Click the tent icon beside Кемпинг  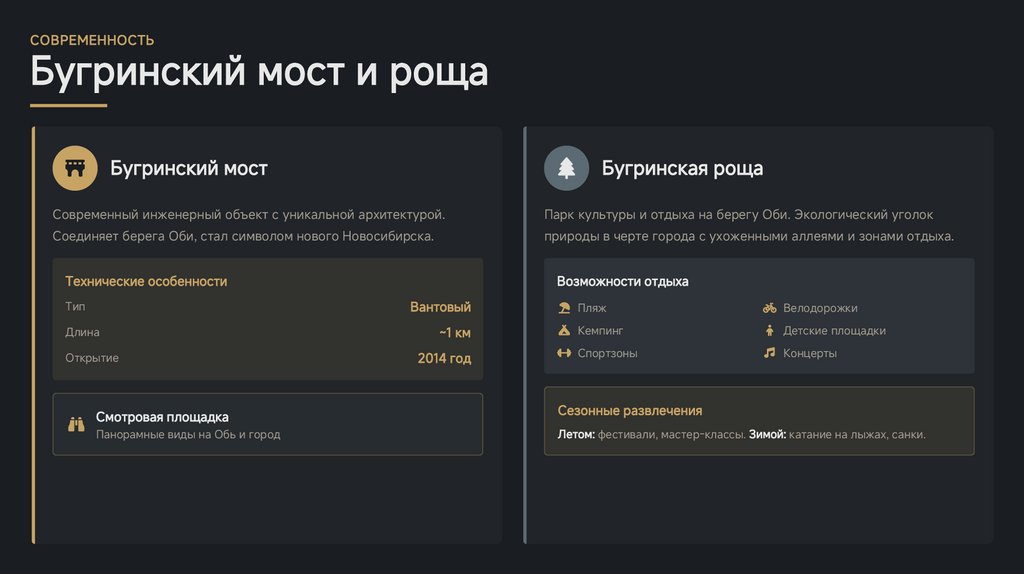[x=564, y=330]
